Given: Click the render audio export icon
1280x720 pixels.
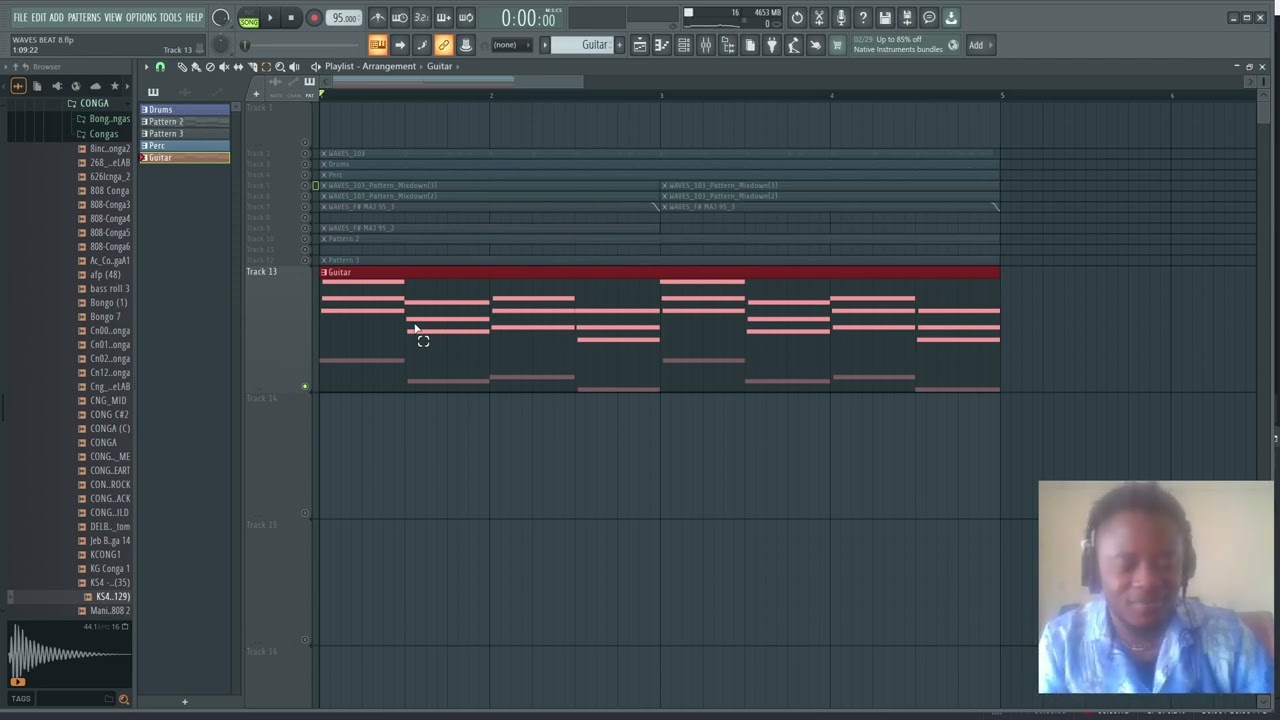Looking at the screenshot, I should pyautogui.click(x=907, y=18).
